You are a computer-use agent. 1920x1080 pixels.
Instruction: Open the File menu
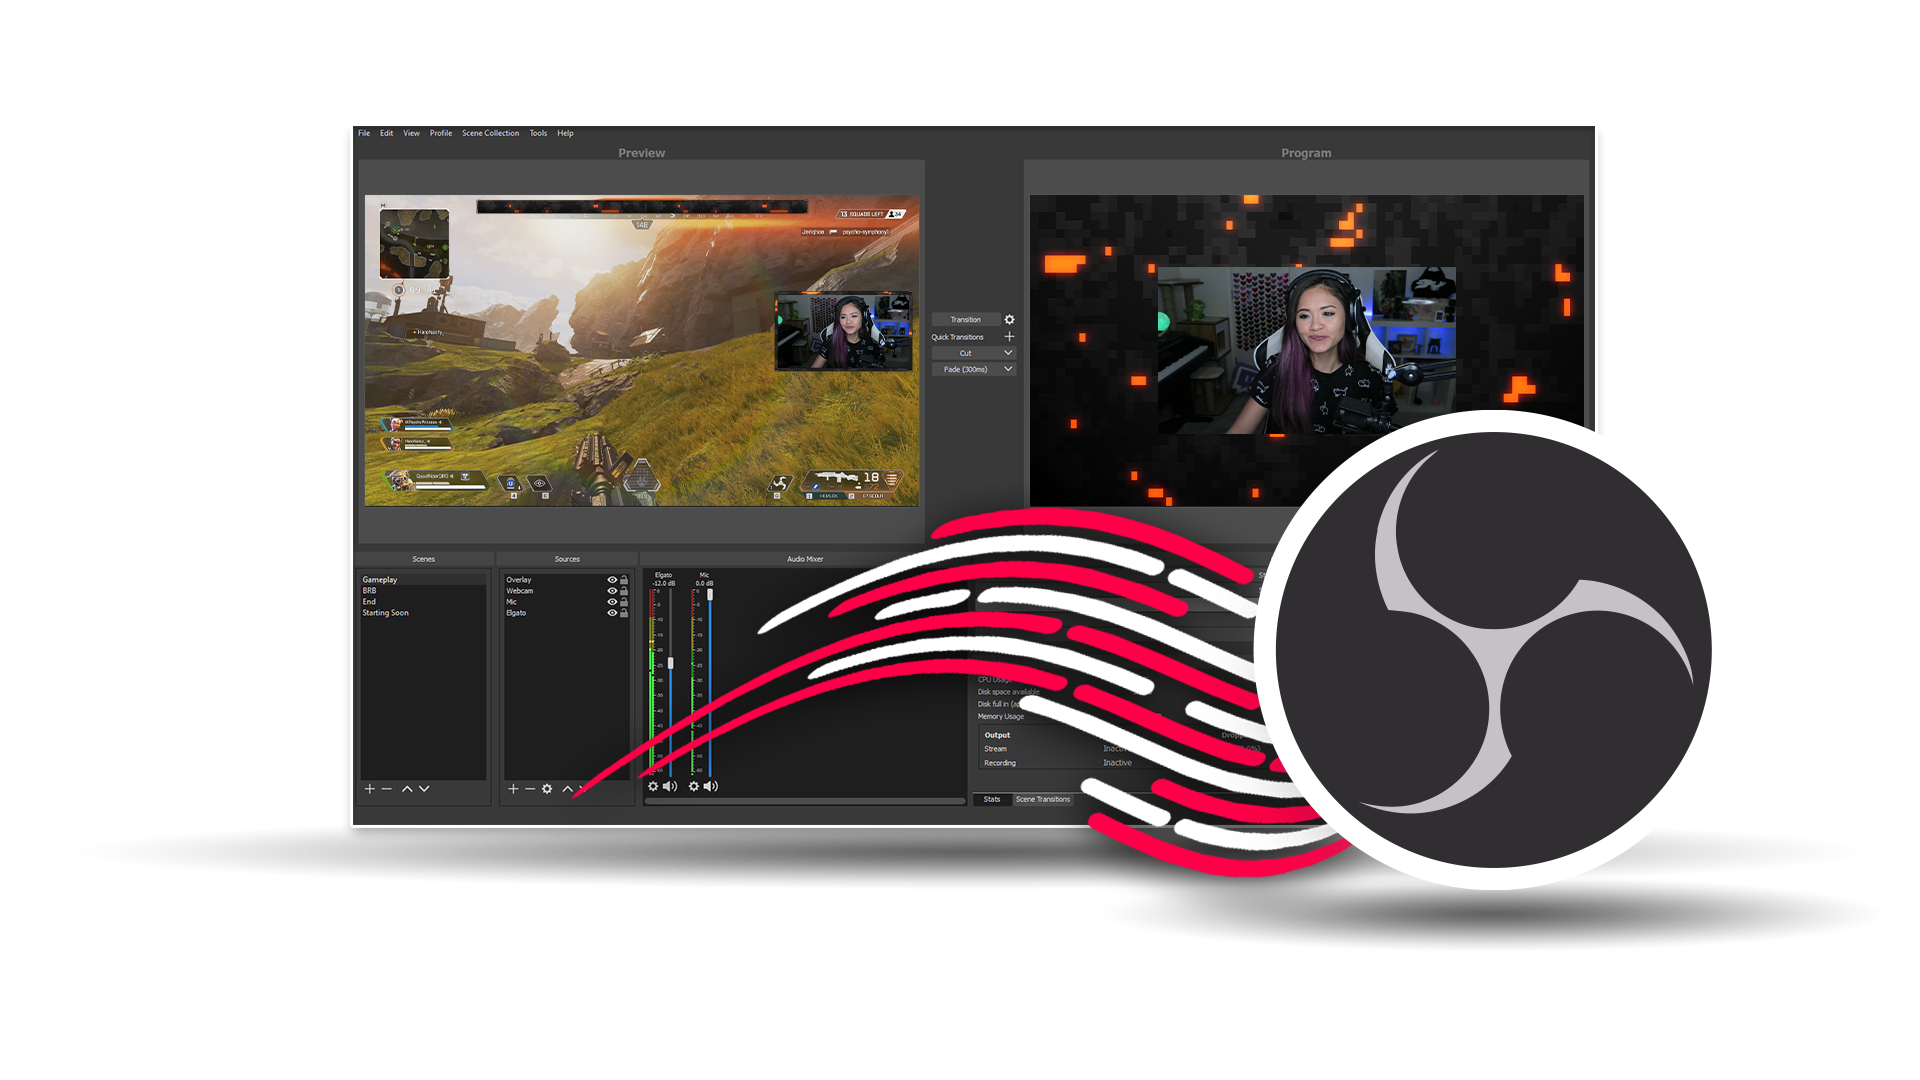click(364, 133)
